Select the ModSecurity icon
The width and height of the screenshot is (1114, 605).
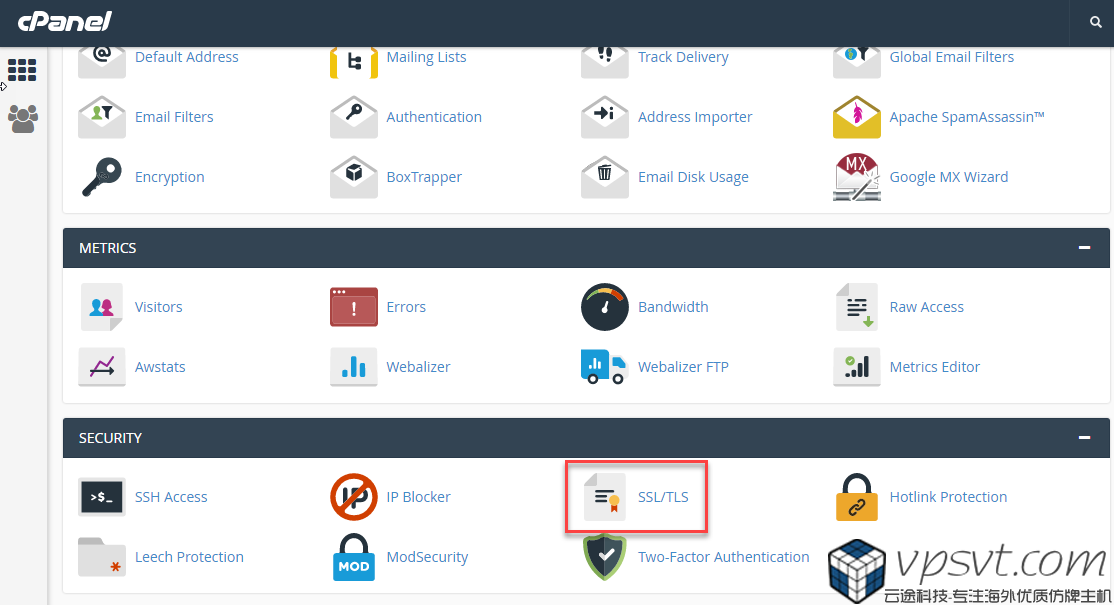click(x=353, y=557)
